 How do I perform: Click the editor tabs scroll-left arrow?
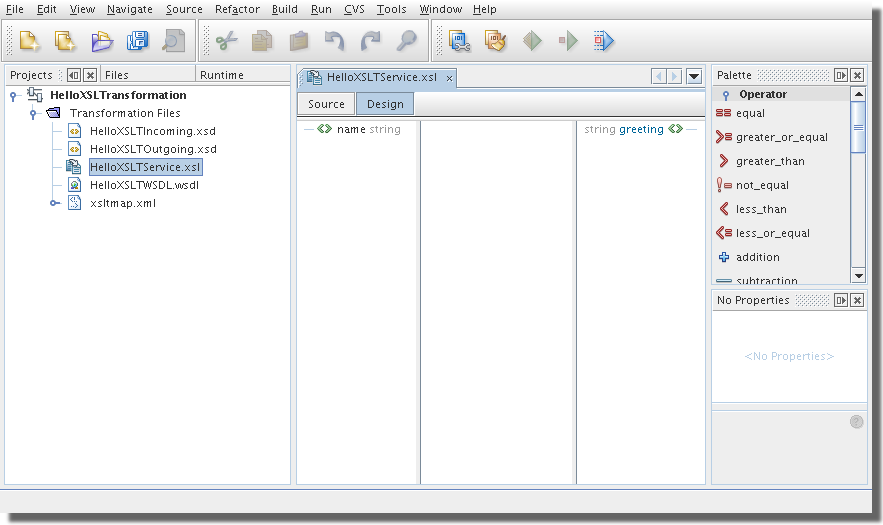point(658,76)
